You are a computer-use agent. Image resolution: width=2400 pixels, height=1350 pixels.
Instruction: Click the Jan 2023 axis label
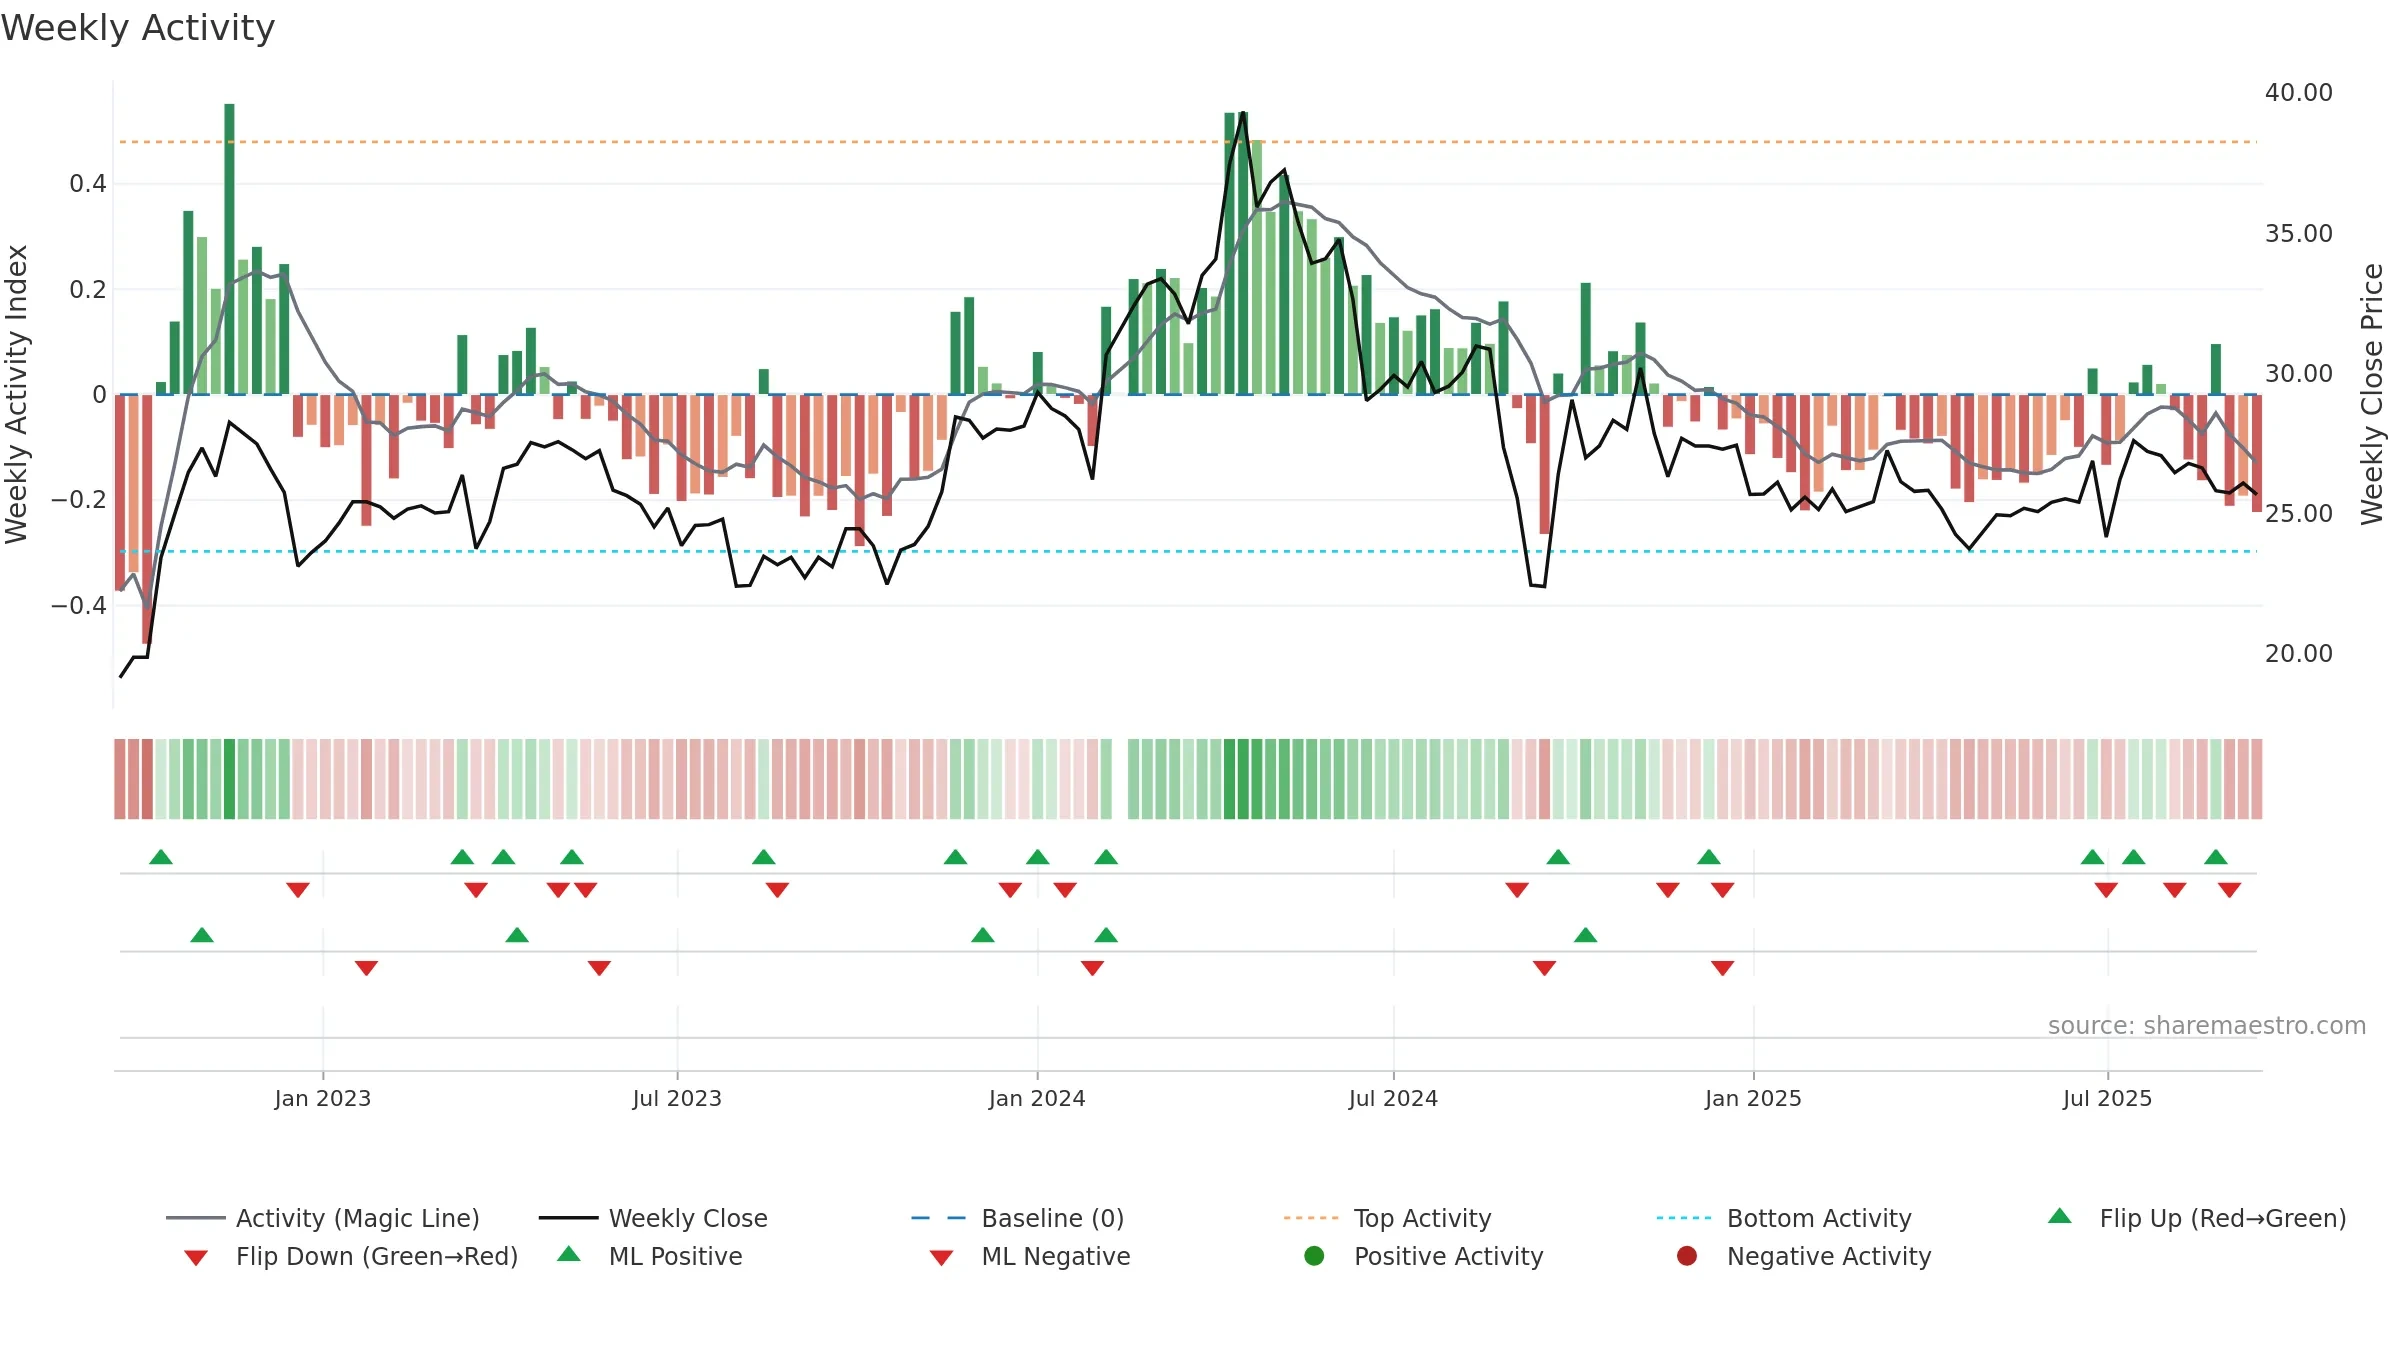click(x=323, y=1098)
